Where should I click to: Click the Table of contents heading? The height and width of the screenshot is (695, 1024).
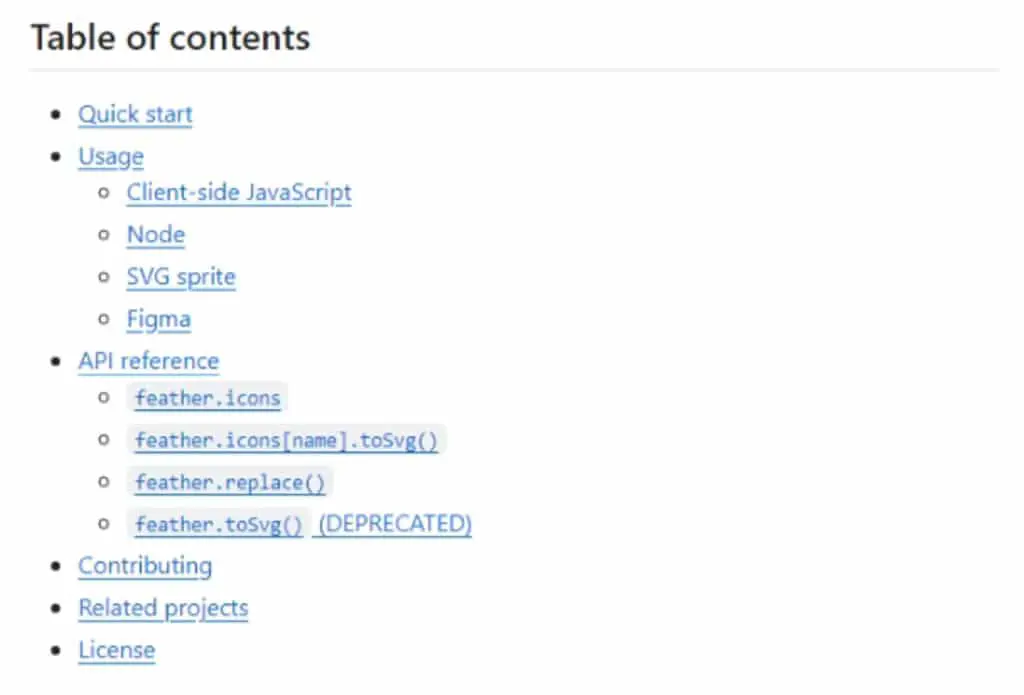[x=170, y=37]
